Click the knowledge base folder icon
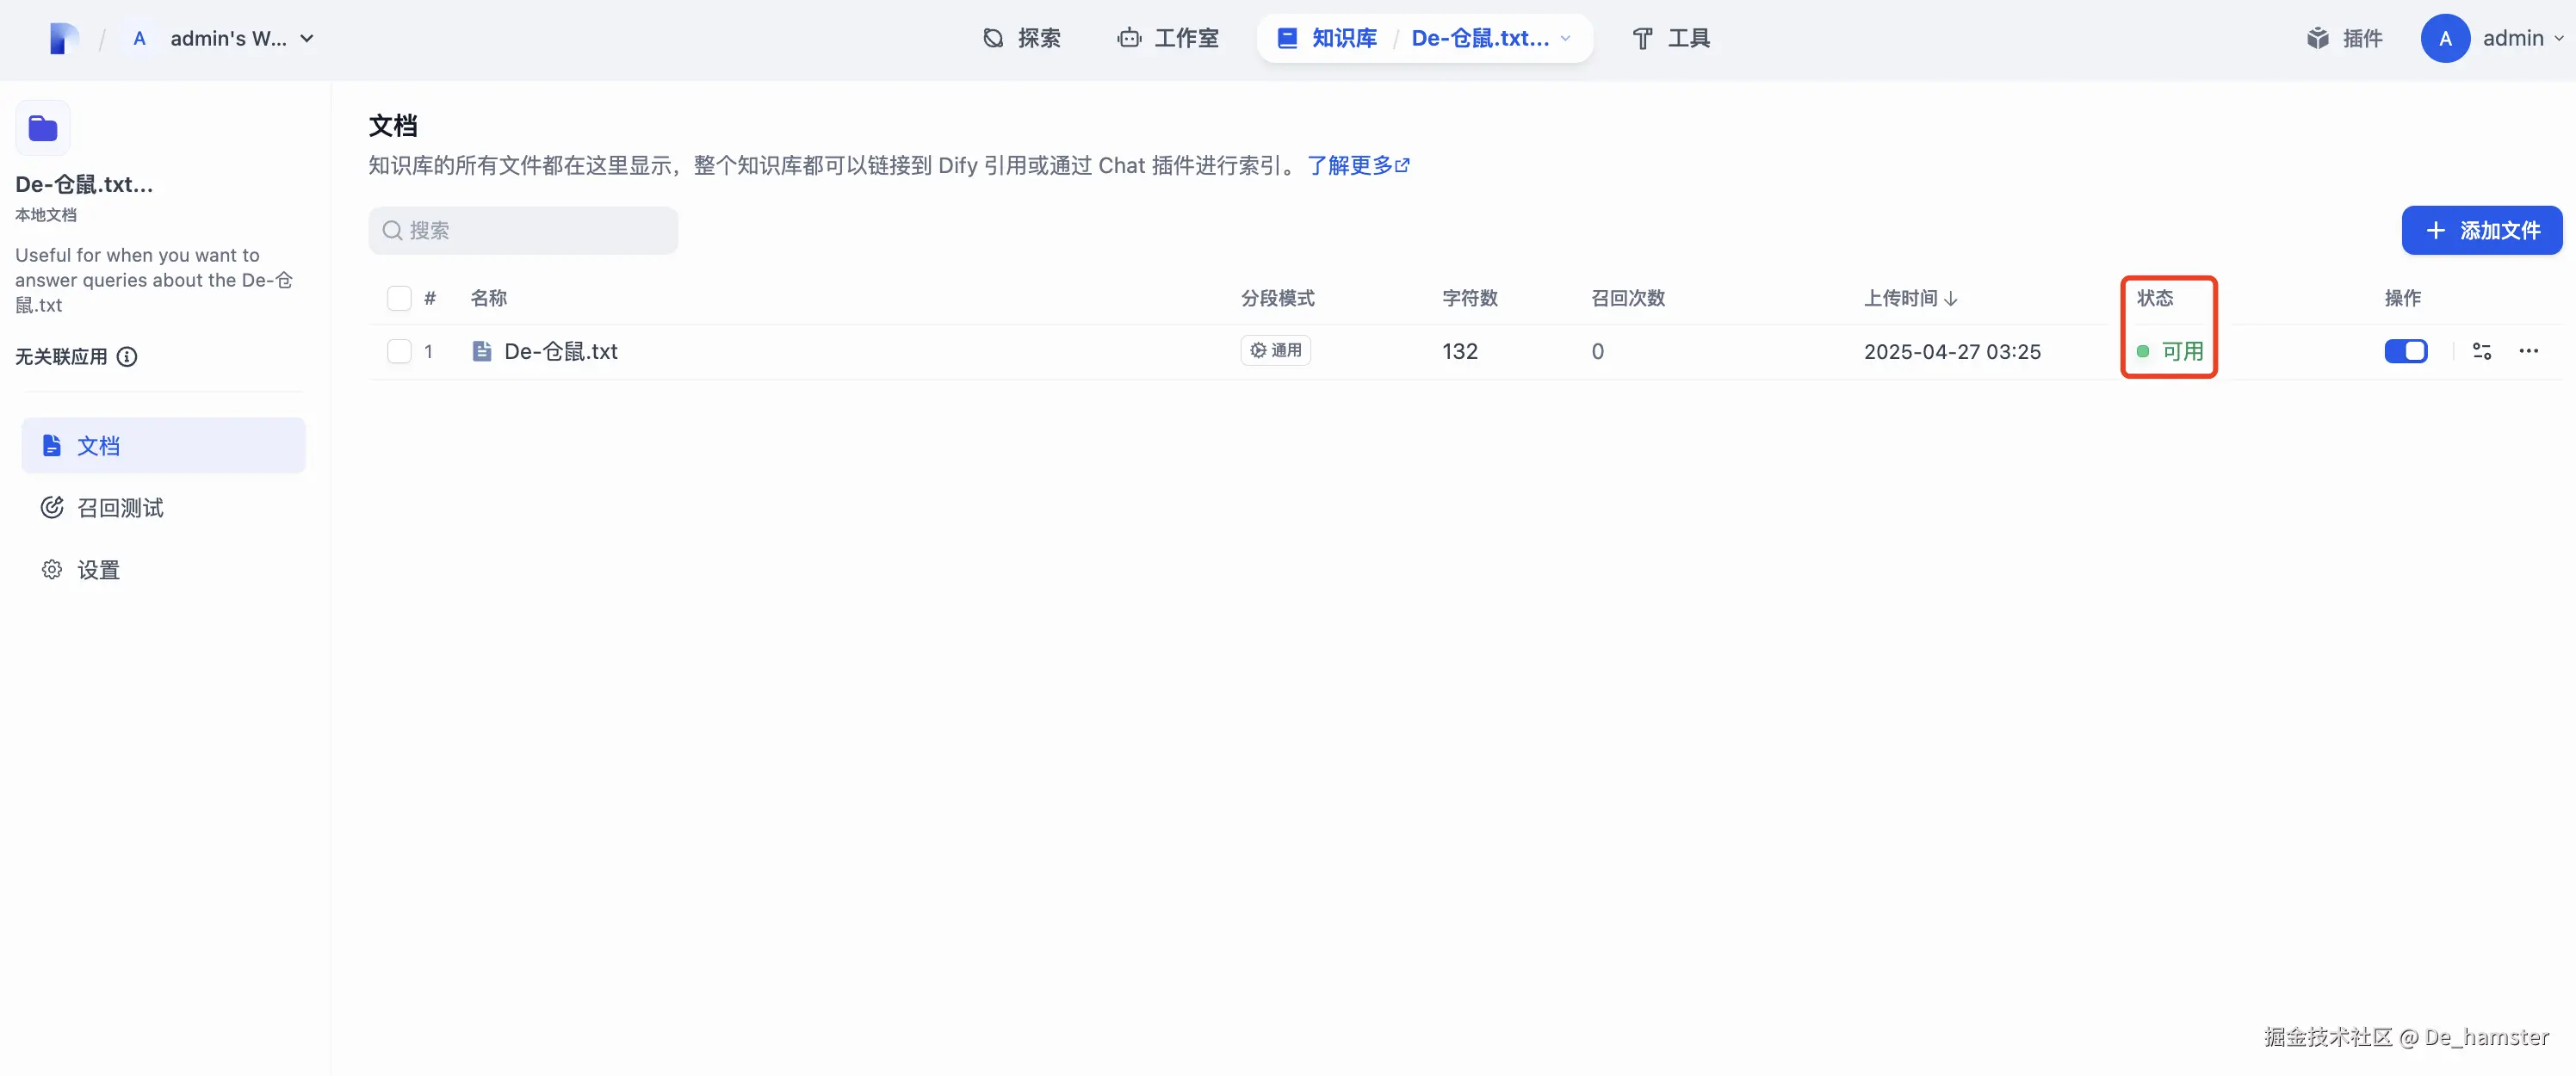The width and height of the screenshot is (2576, 1076). point(43,128)
